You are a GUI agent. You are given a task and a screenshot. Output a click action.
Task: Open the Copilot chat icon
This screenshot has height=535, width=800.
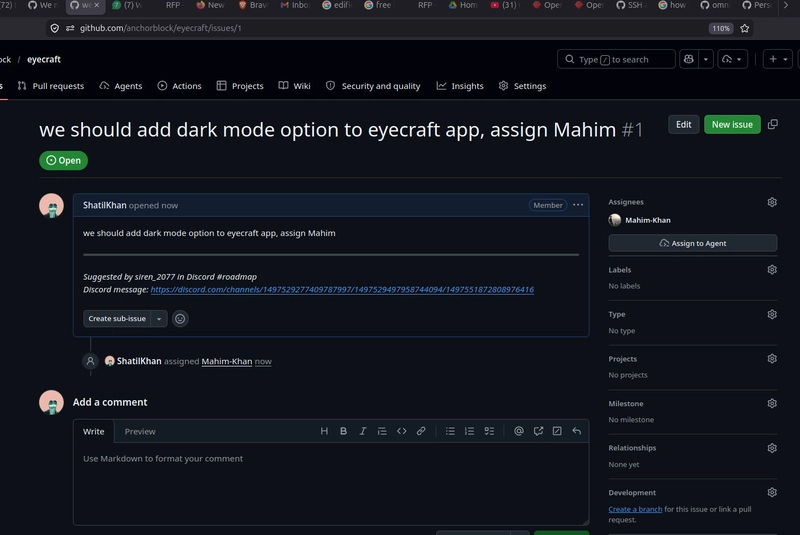click(689, 59)
